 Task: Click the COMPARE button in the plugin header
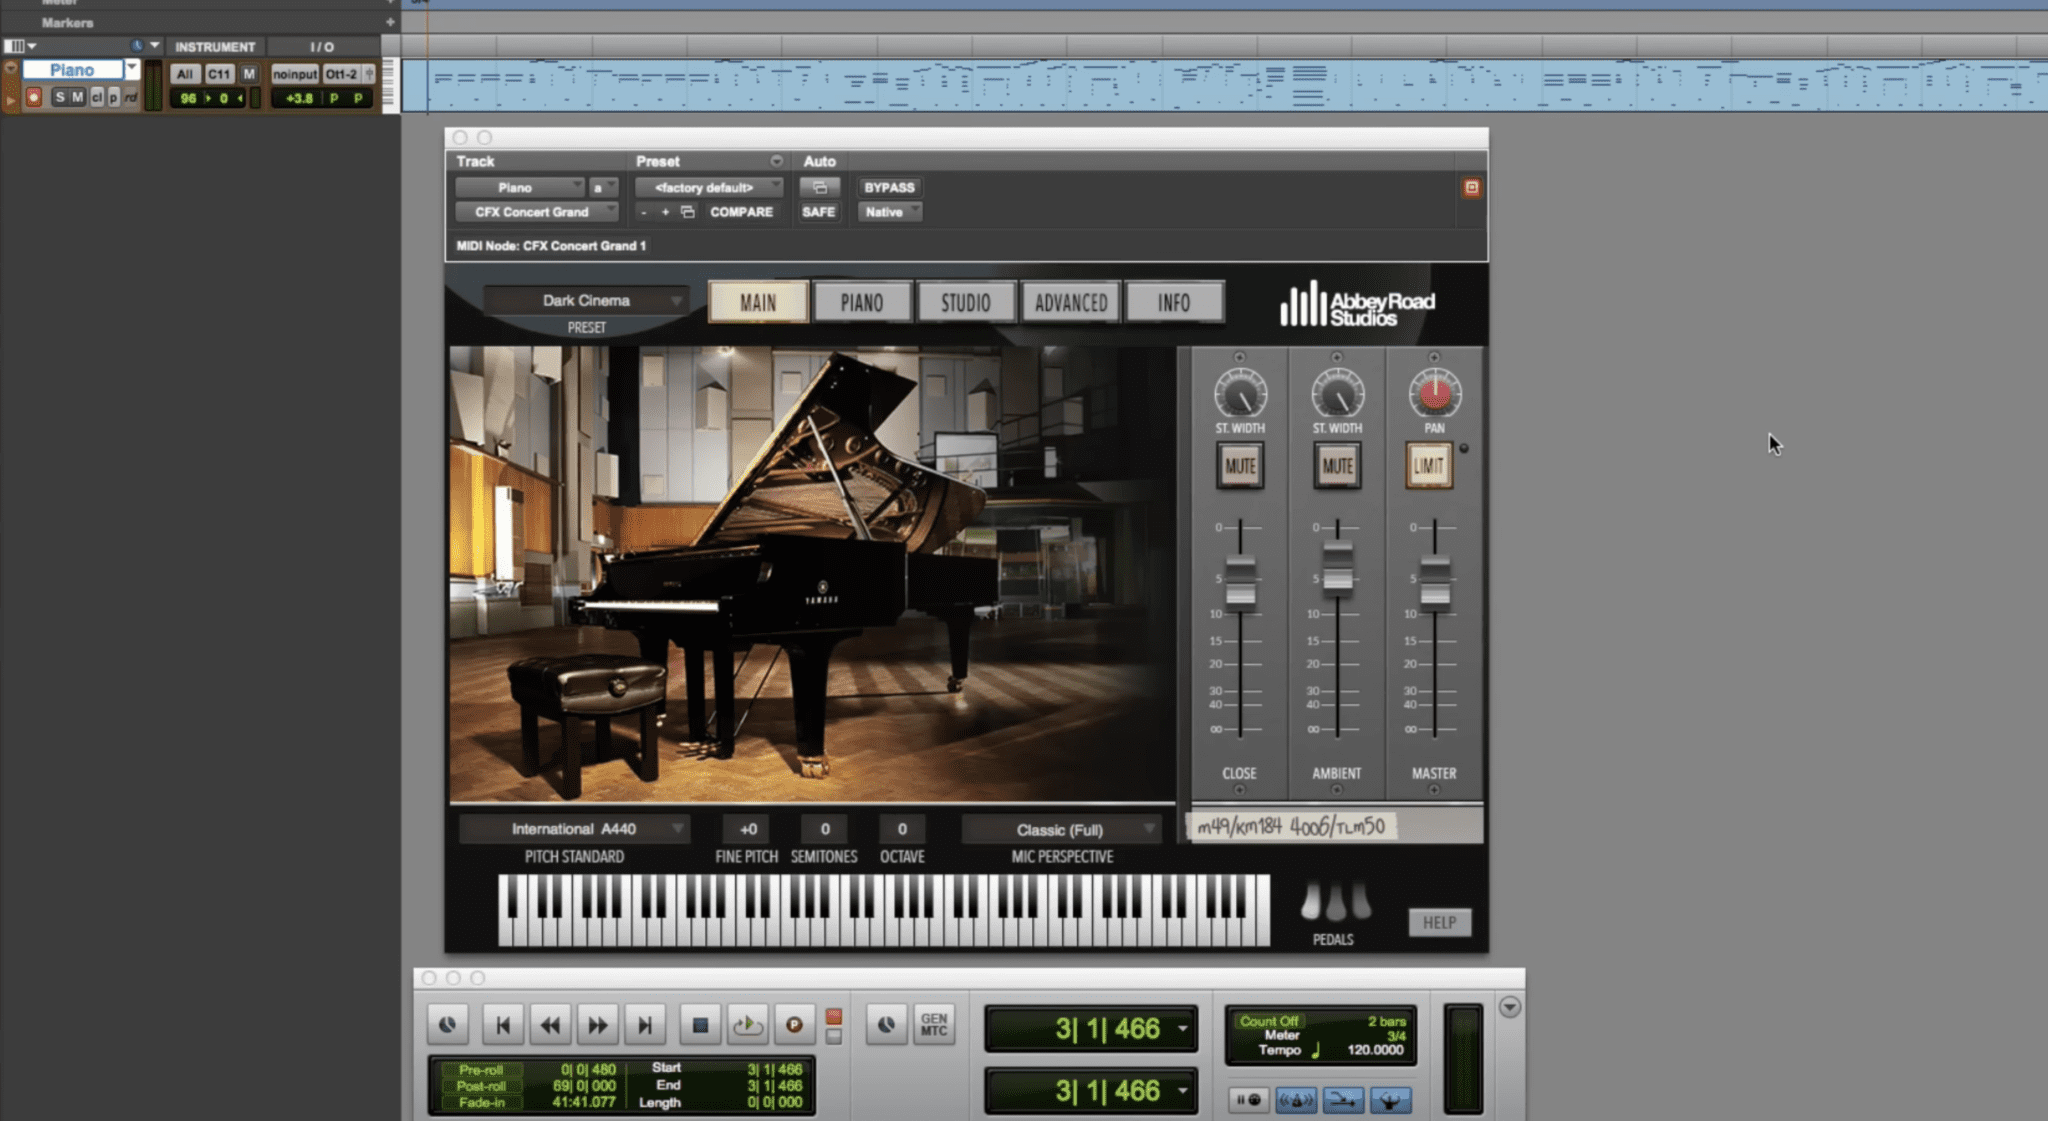click(x=741, y=212)
